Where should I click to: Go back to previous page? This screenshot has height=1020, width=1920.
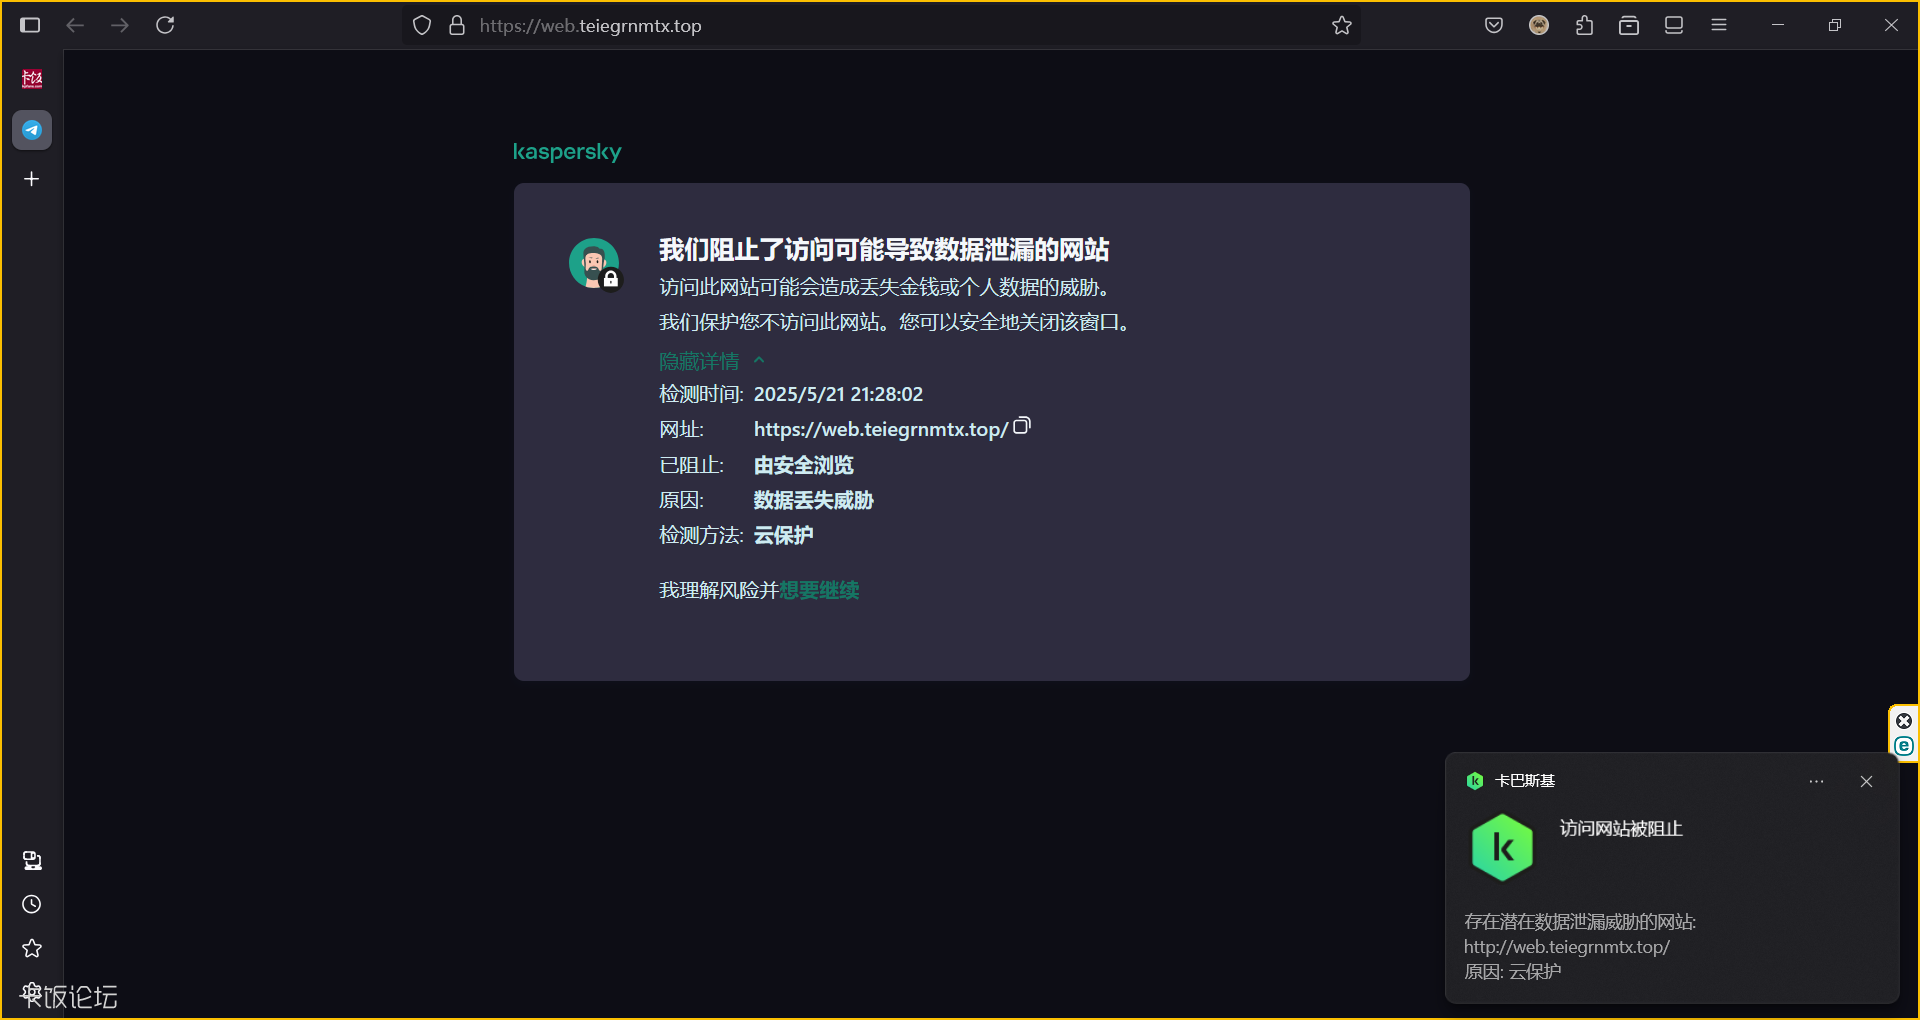point(75,25)
